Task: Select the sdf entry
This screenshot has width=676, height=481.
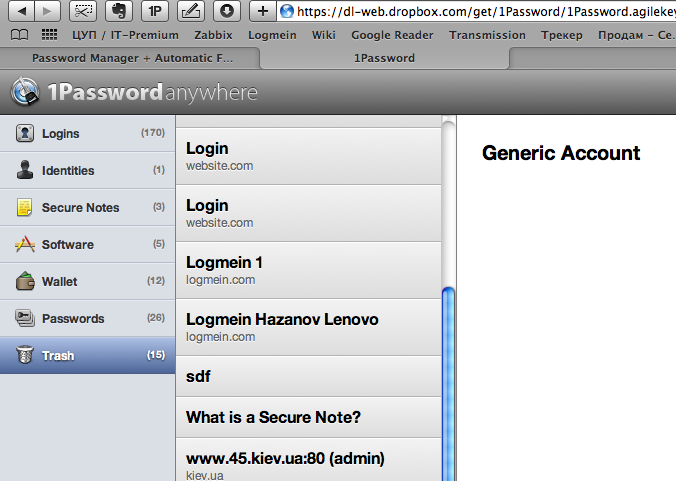Action: (308, 376)
